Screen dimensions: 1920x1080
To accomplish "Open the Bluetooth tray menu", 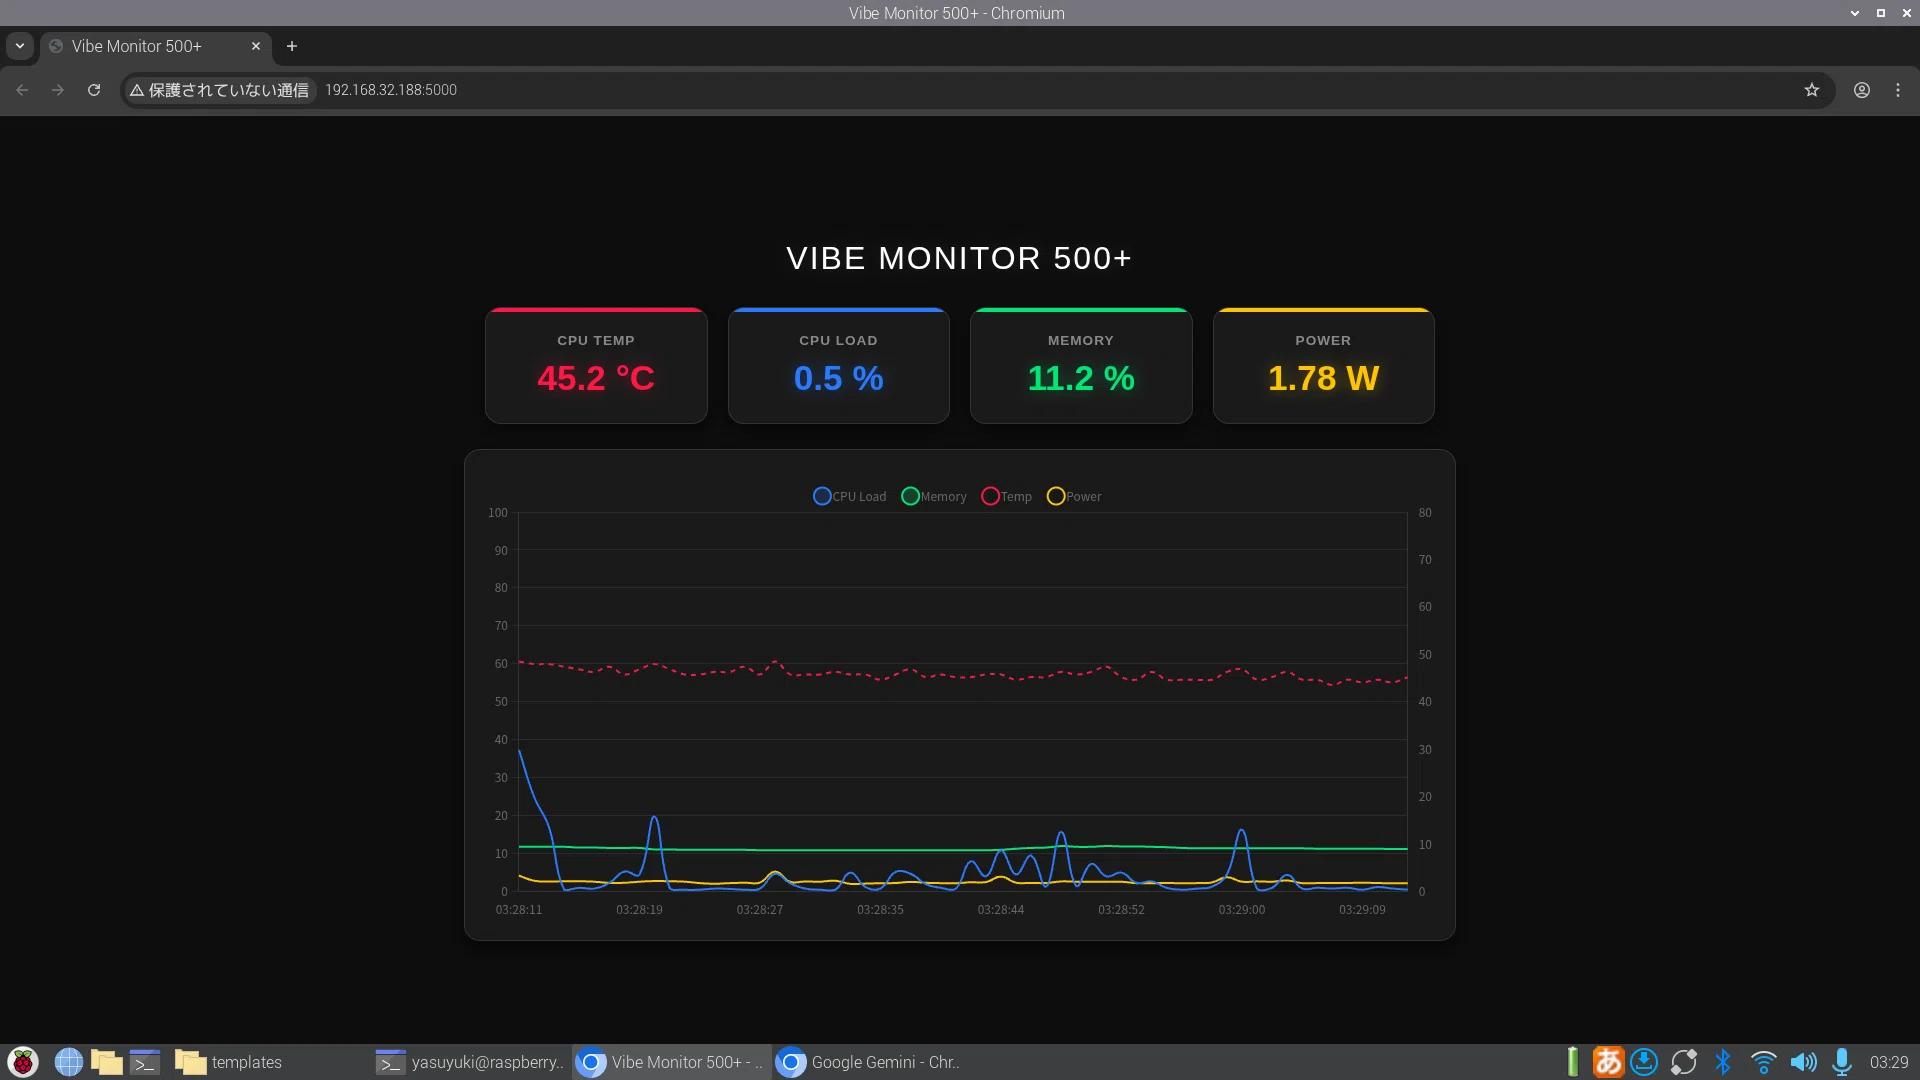I will [x=1723, y=1062].
